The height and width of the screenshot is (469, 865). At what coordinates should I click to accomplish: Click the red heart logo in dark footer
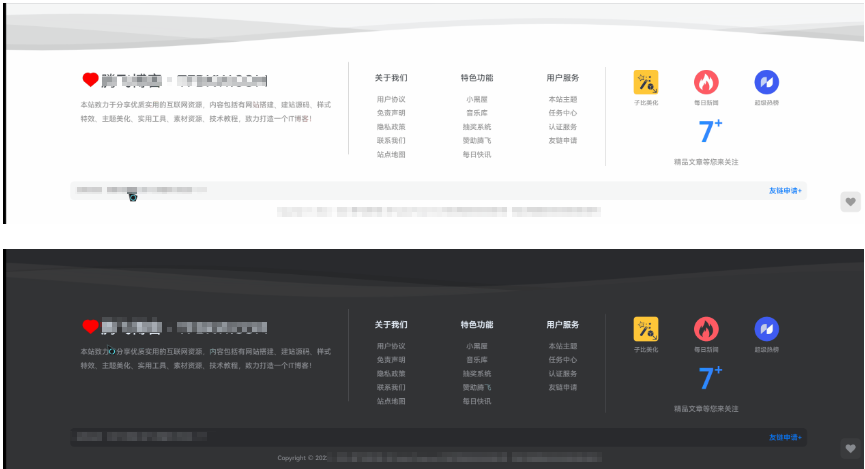(x=90, y=327)
